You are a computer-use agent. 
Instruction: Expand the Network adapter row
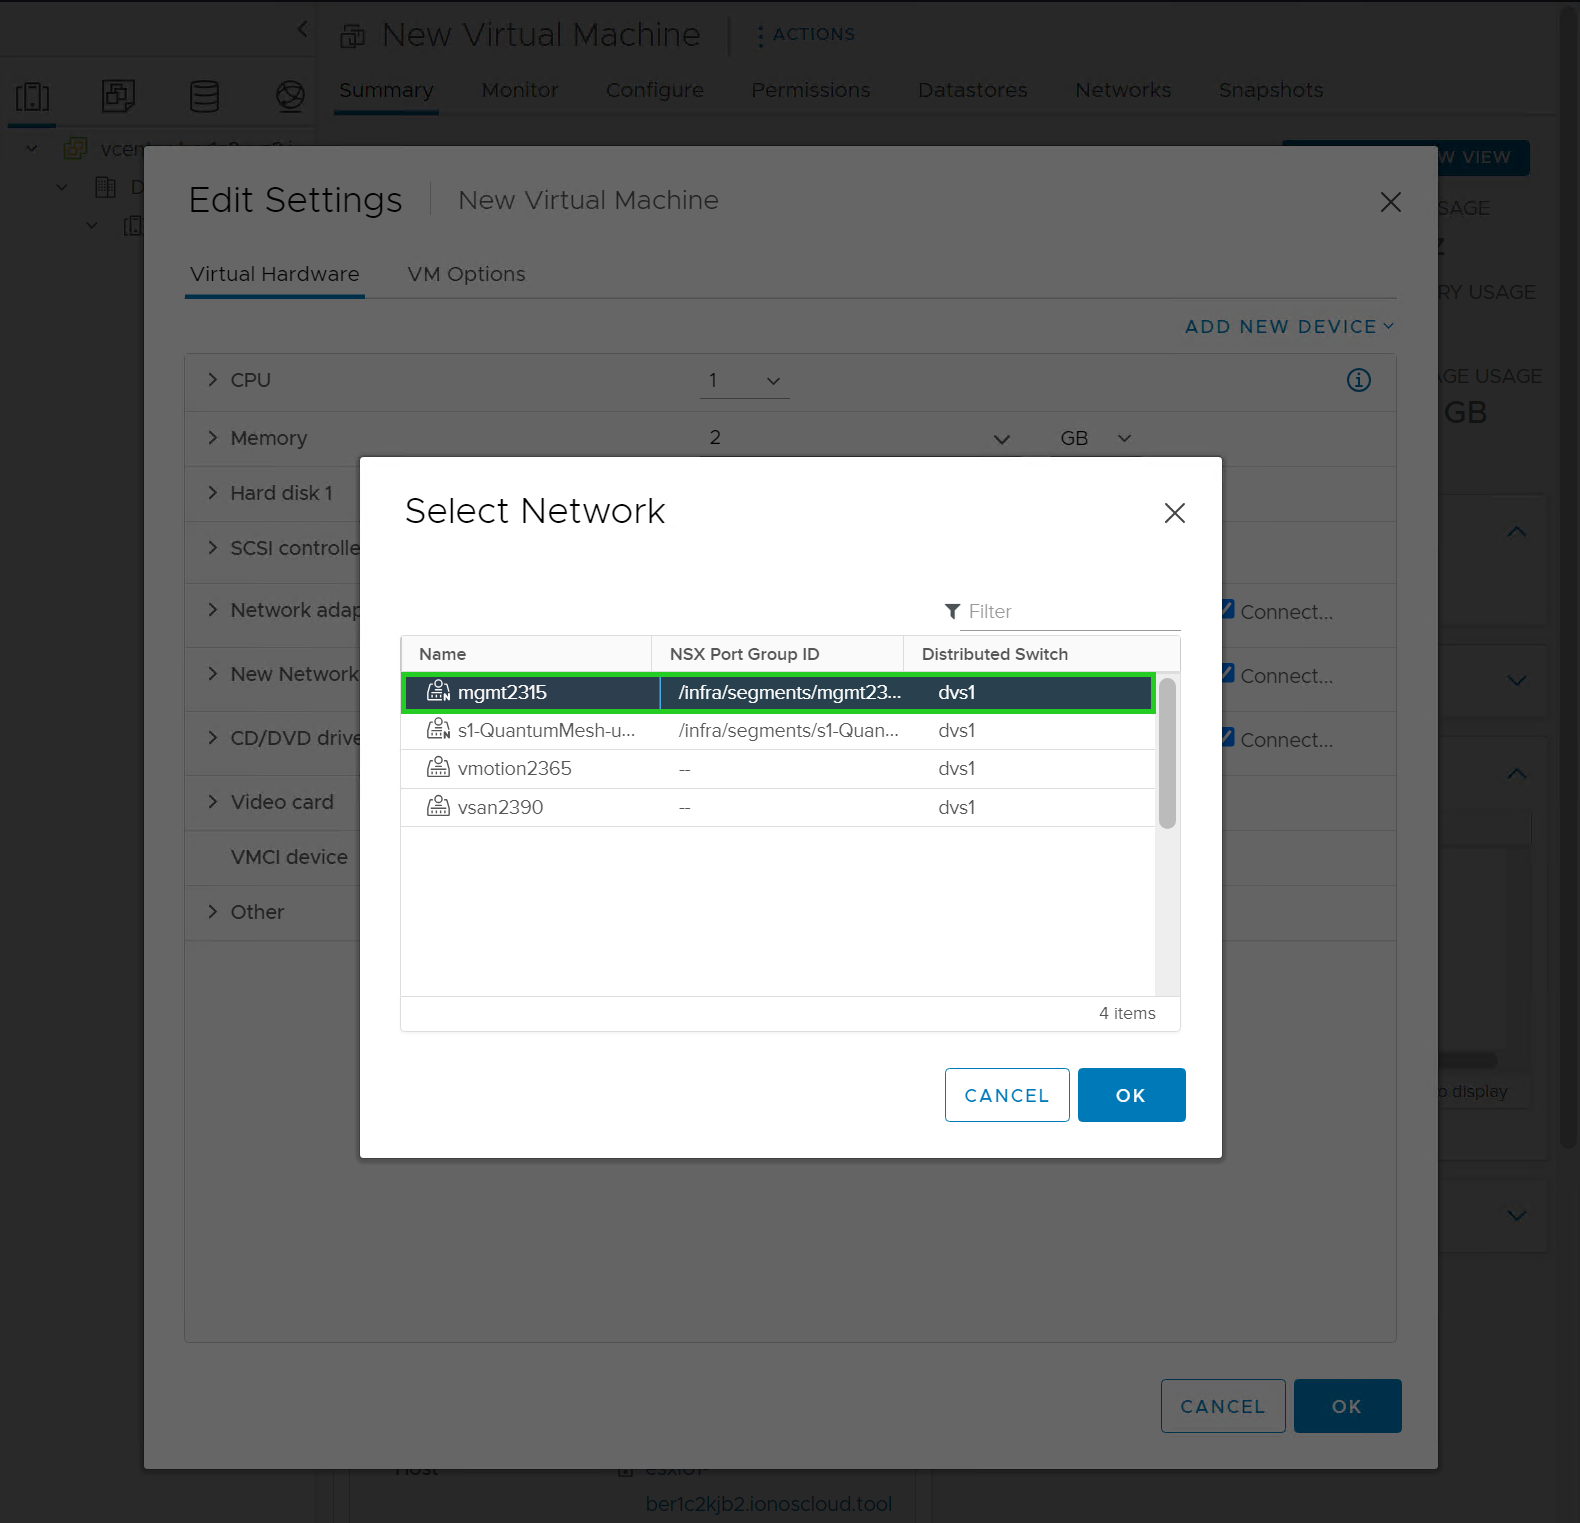click(212, 610)
